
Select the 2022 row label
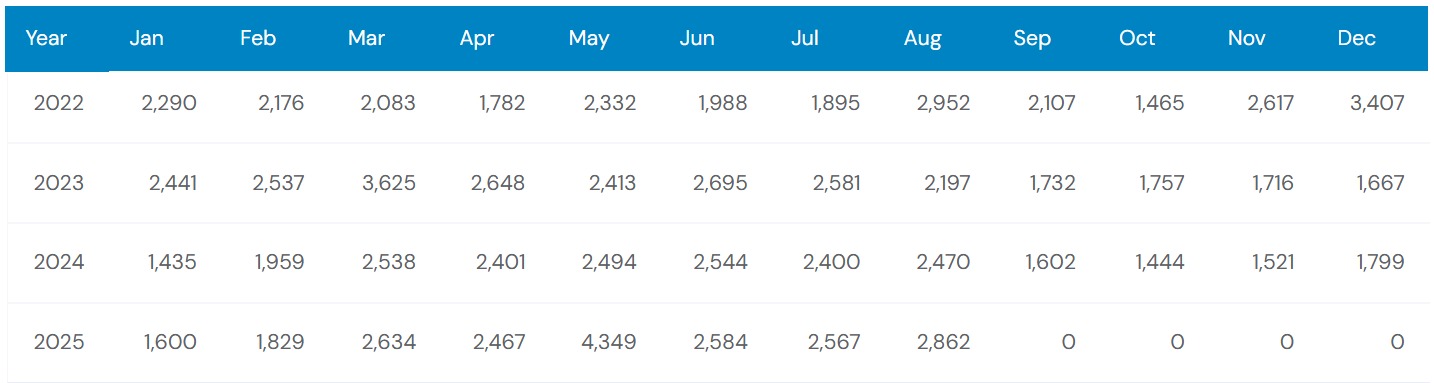click(59, 103)
